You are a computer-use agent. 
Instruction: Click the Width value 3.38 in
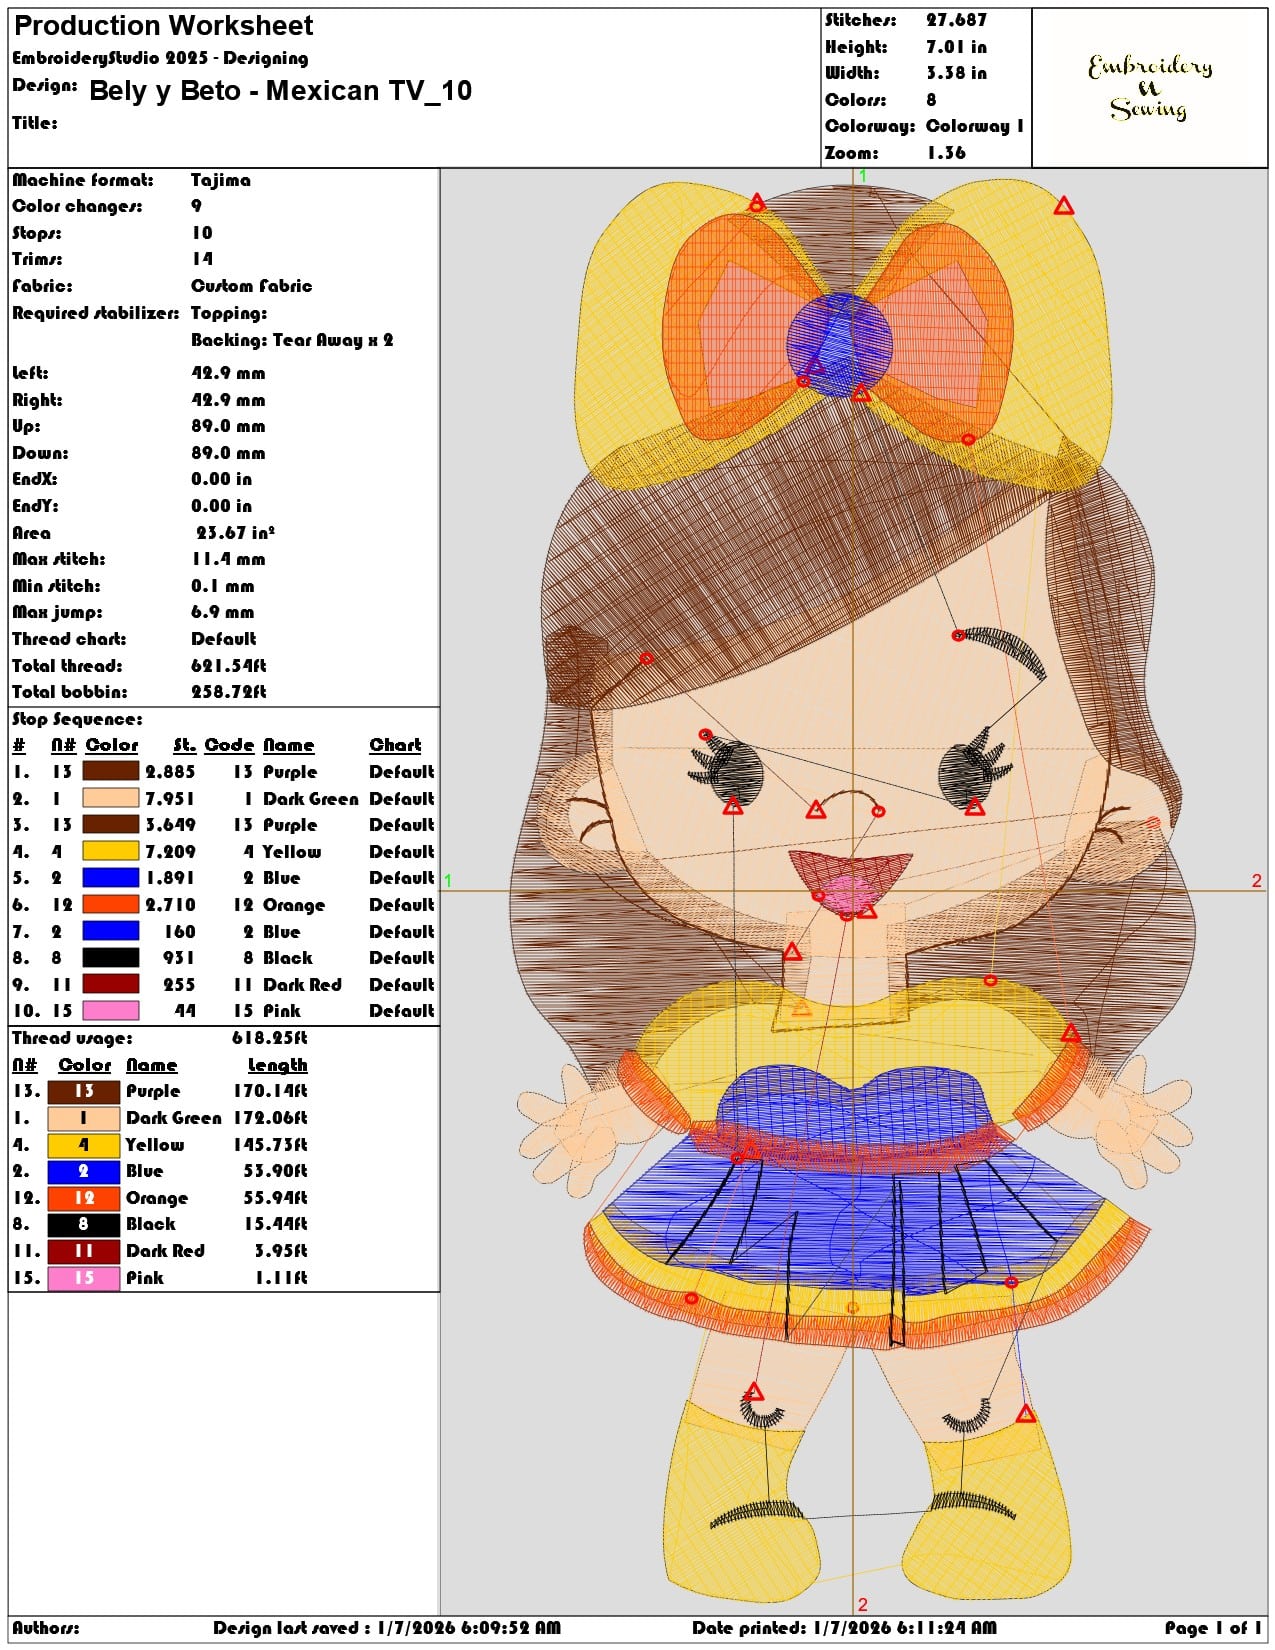point(956,73)
